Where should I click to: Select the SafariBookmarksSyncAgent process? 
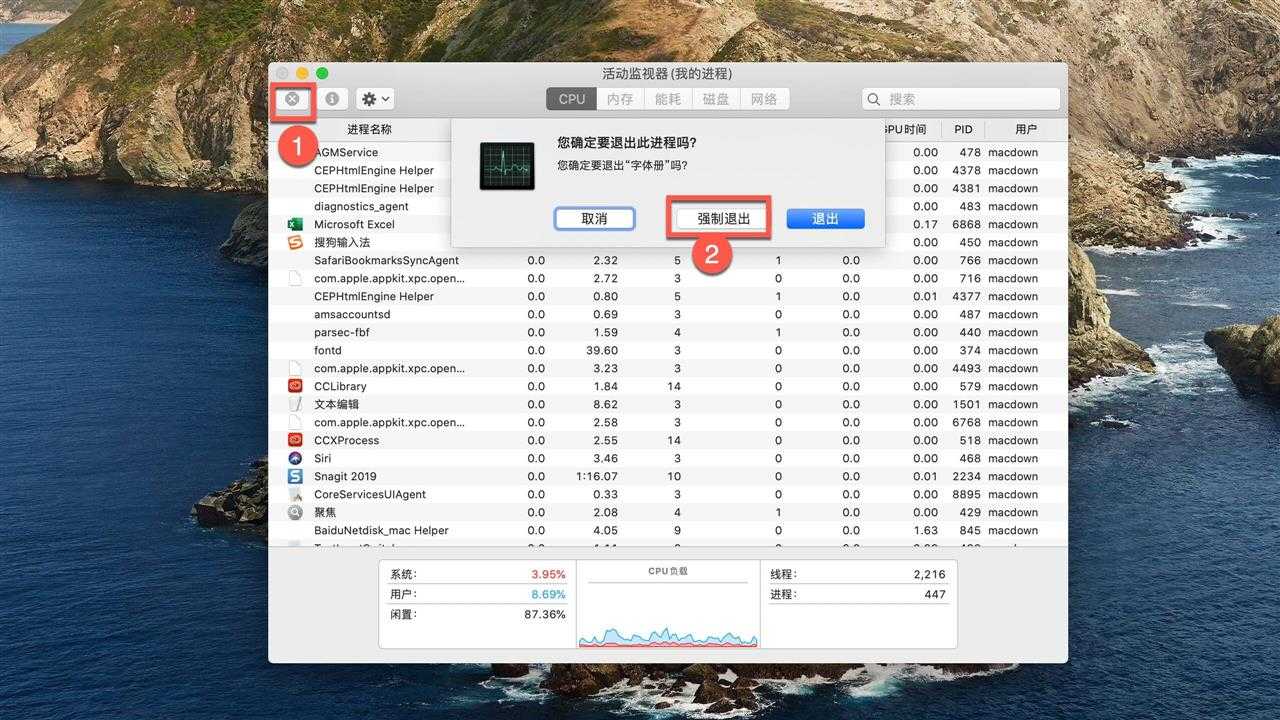coord(386,260)
